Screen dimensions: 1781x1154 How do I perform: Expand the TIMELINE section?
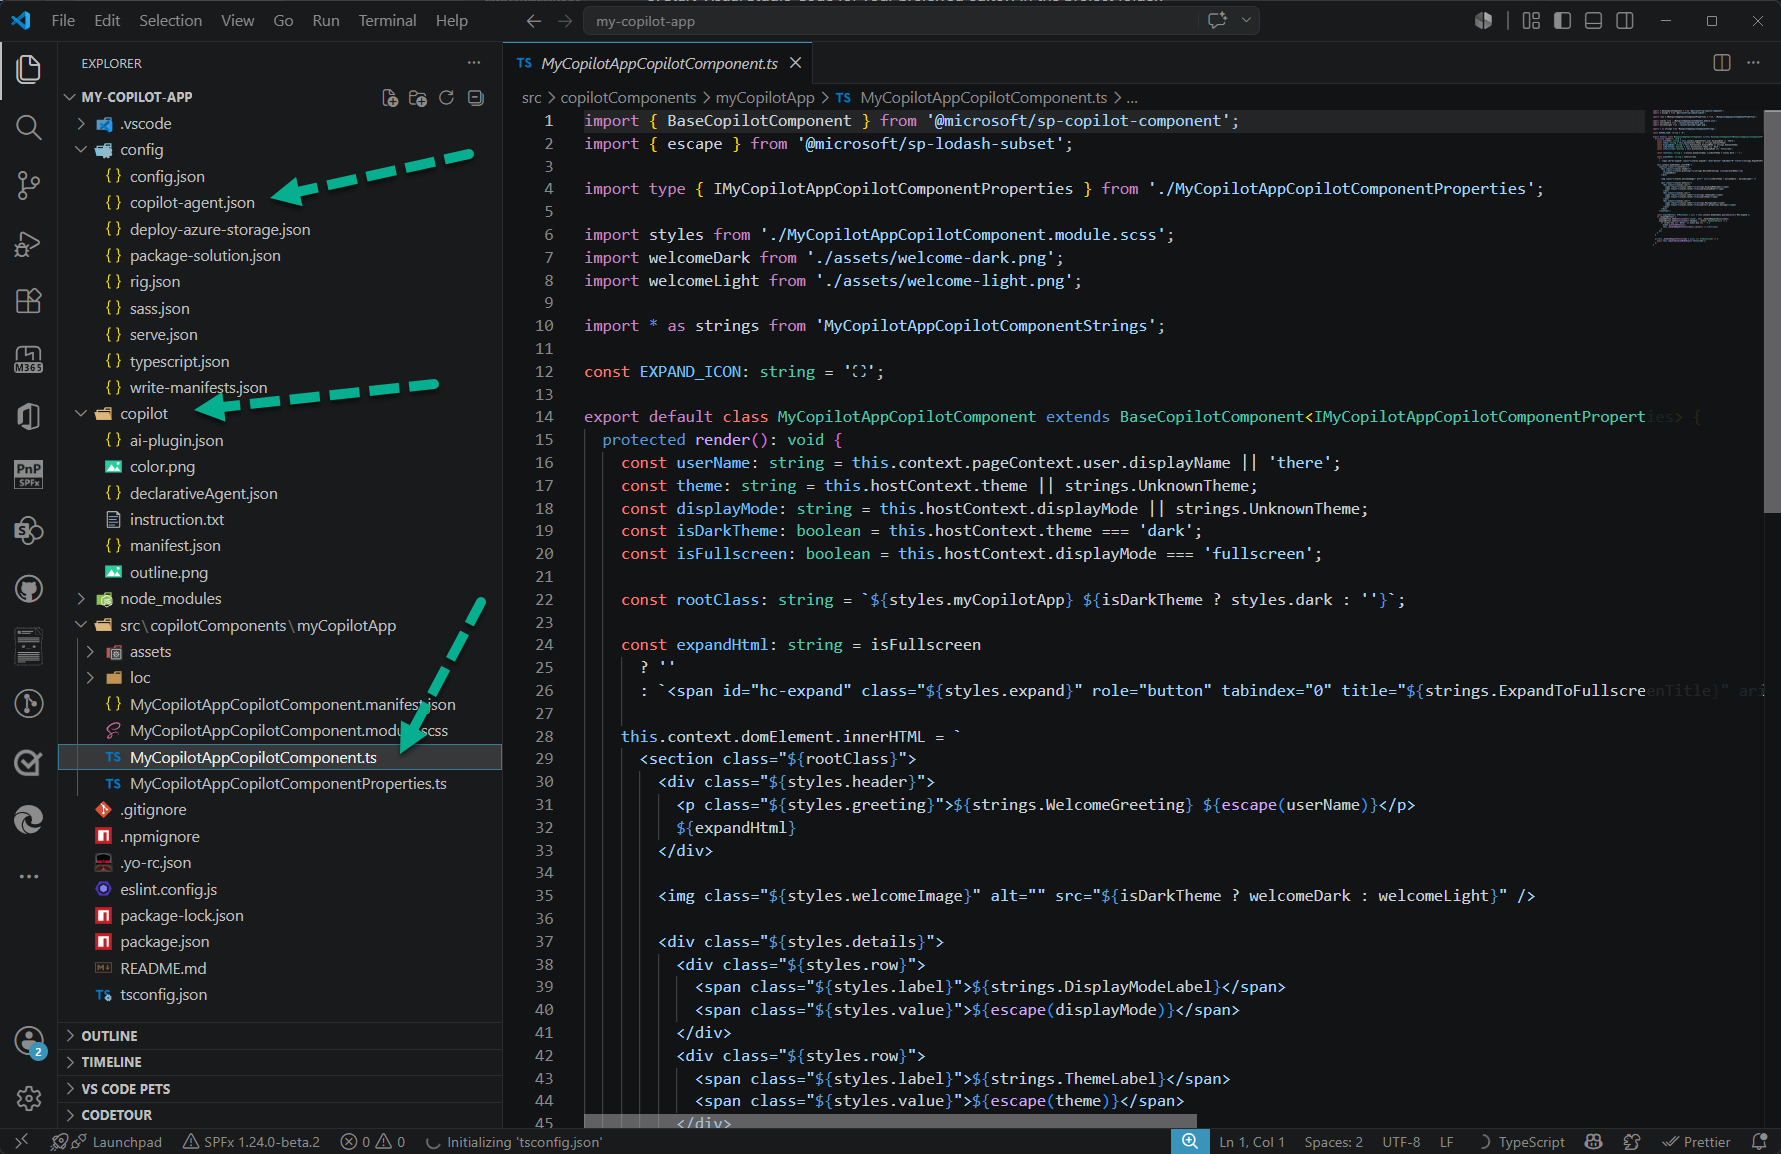[280, 1062]
